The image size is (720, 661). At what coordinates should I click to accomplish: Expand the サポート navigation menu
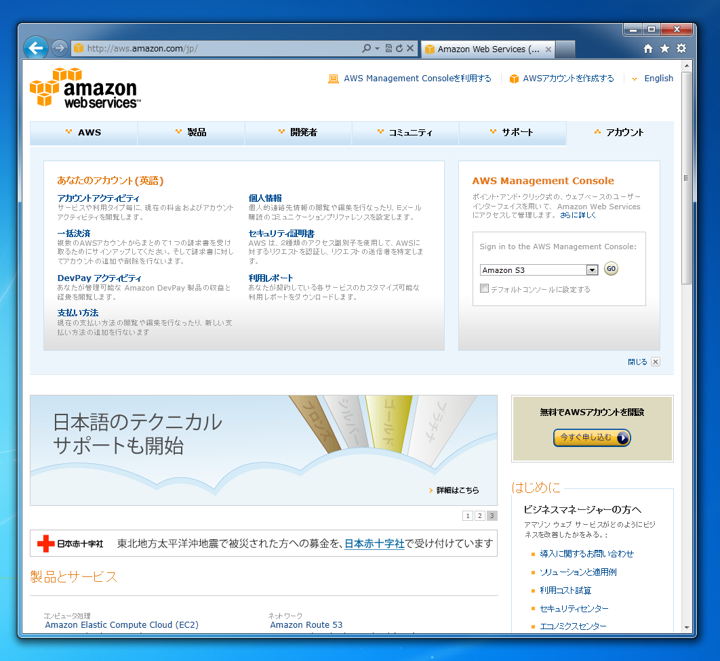click(512, 133)
